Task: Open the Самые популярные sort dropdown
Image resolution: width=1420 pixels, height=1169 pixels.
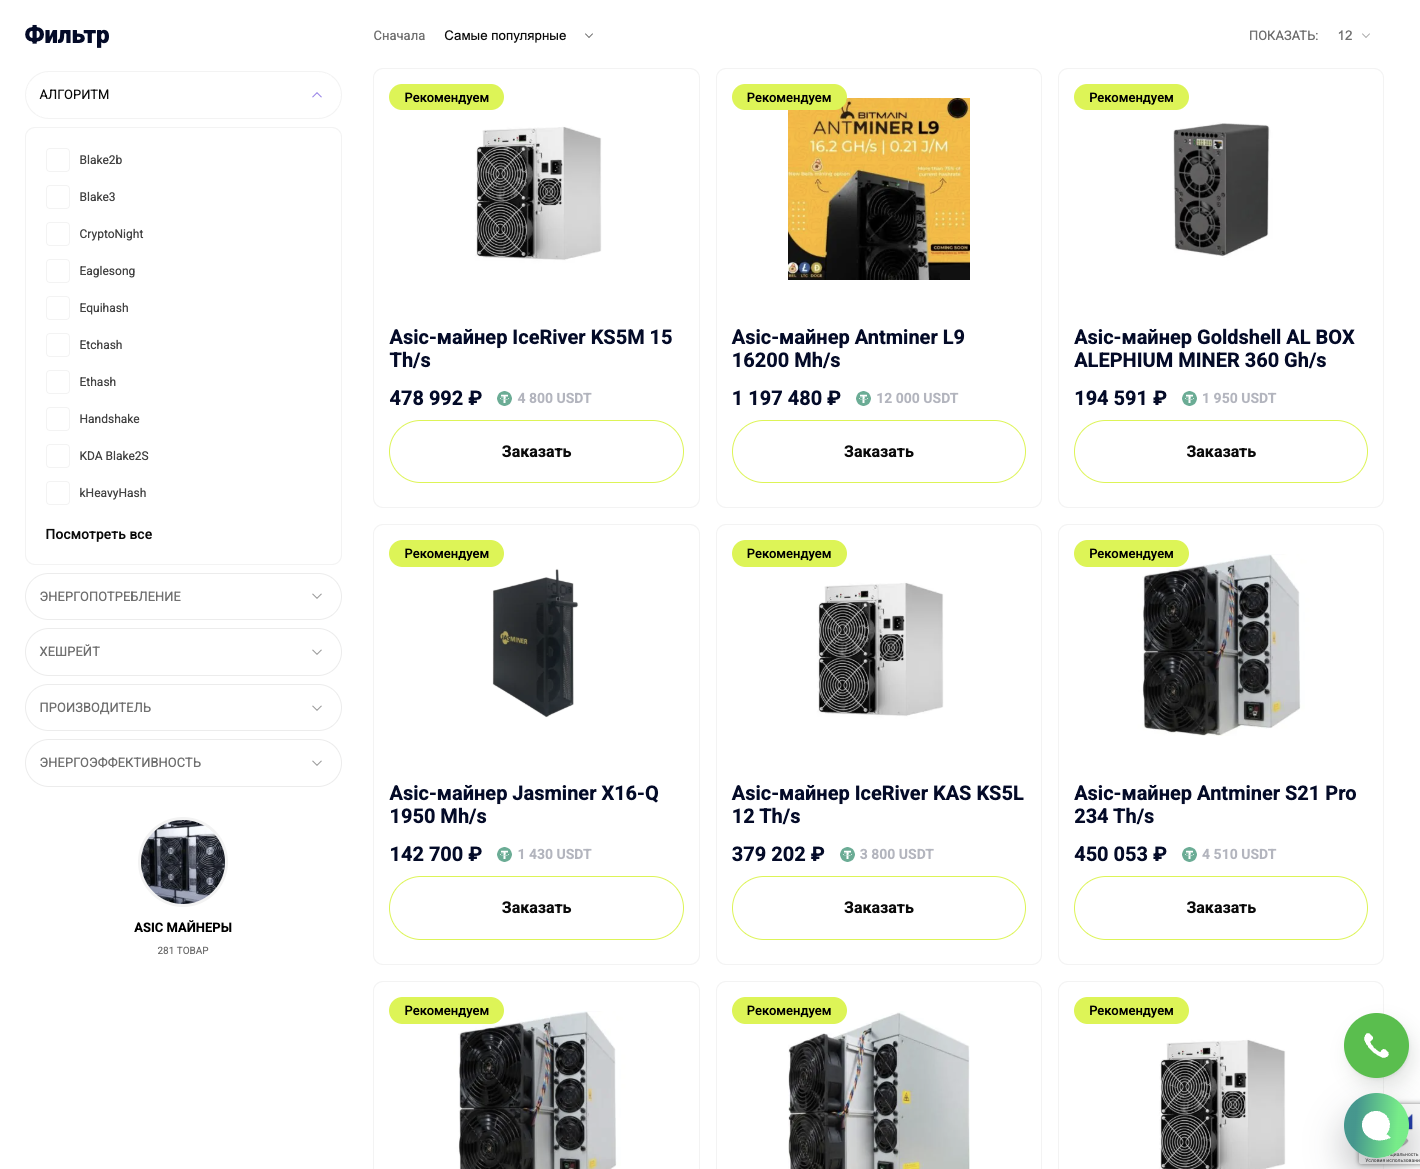Action: [x=518, y=36]
